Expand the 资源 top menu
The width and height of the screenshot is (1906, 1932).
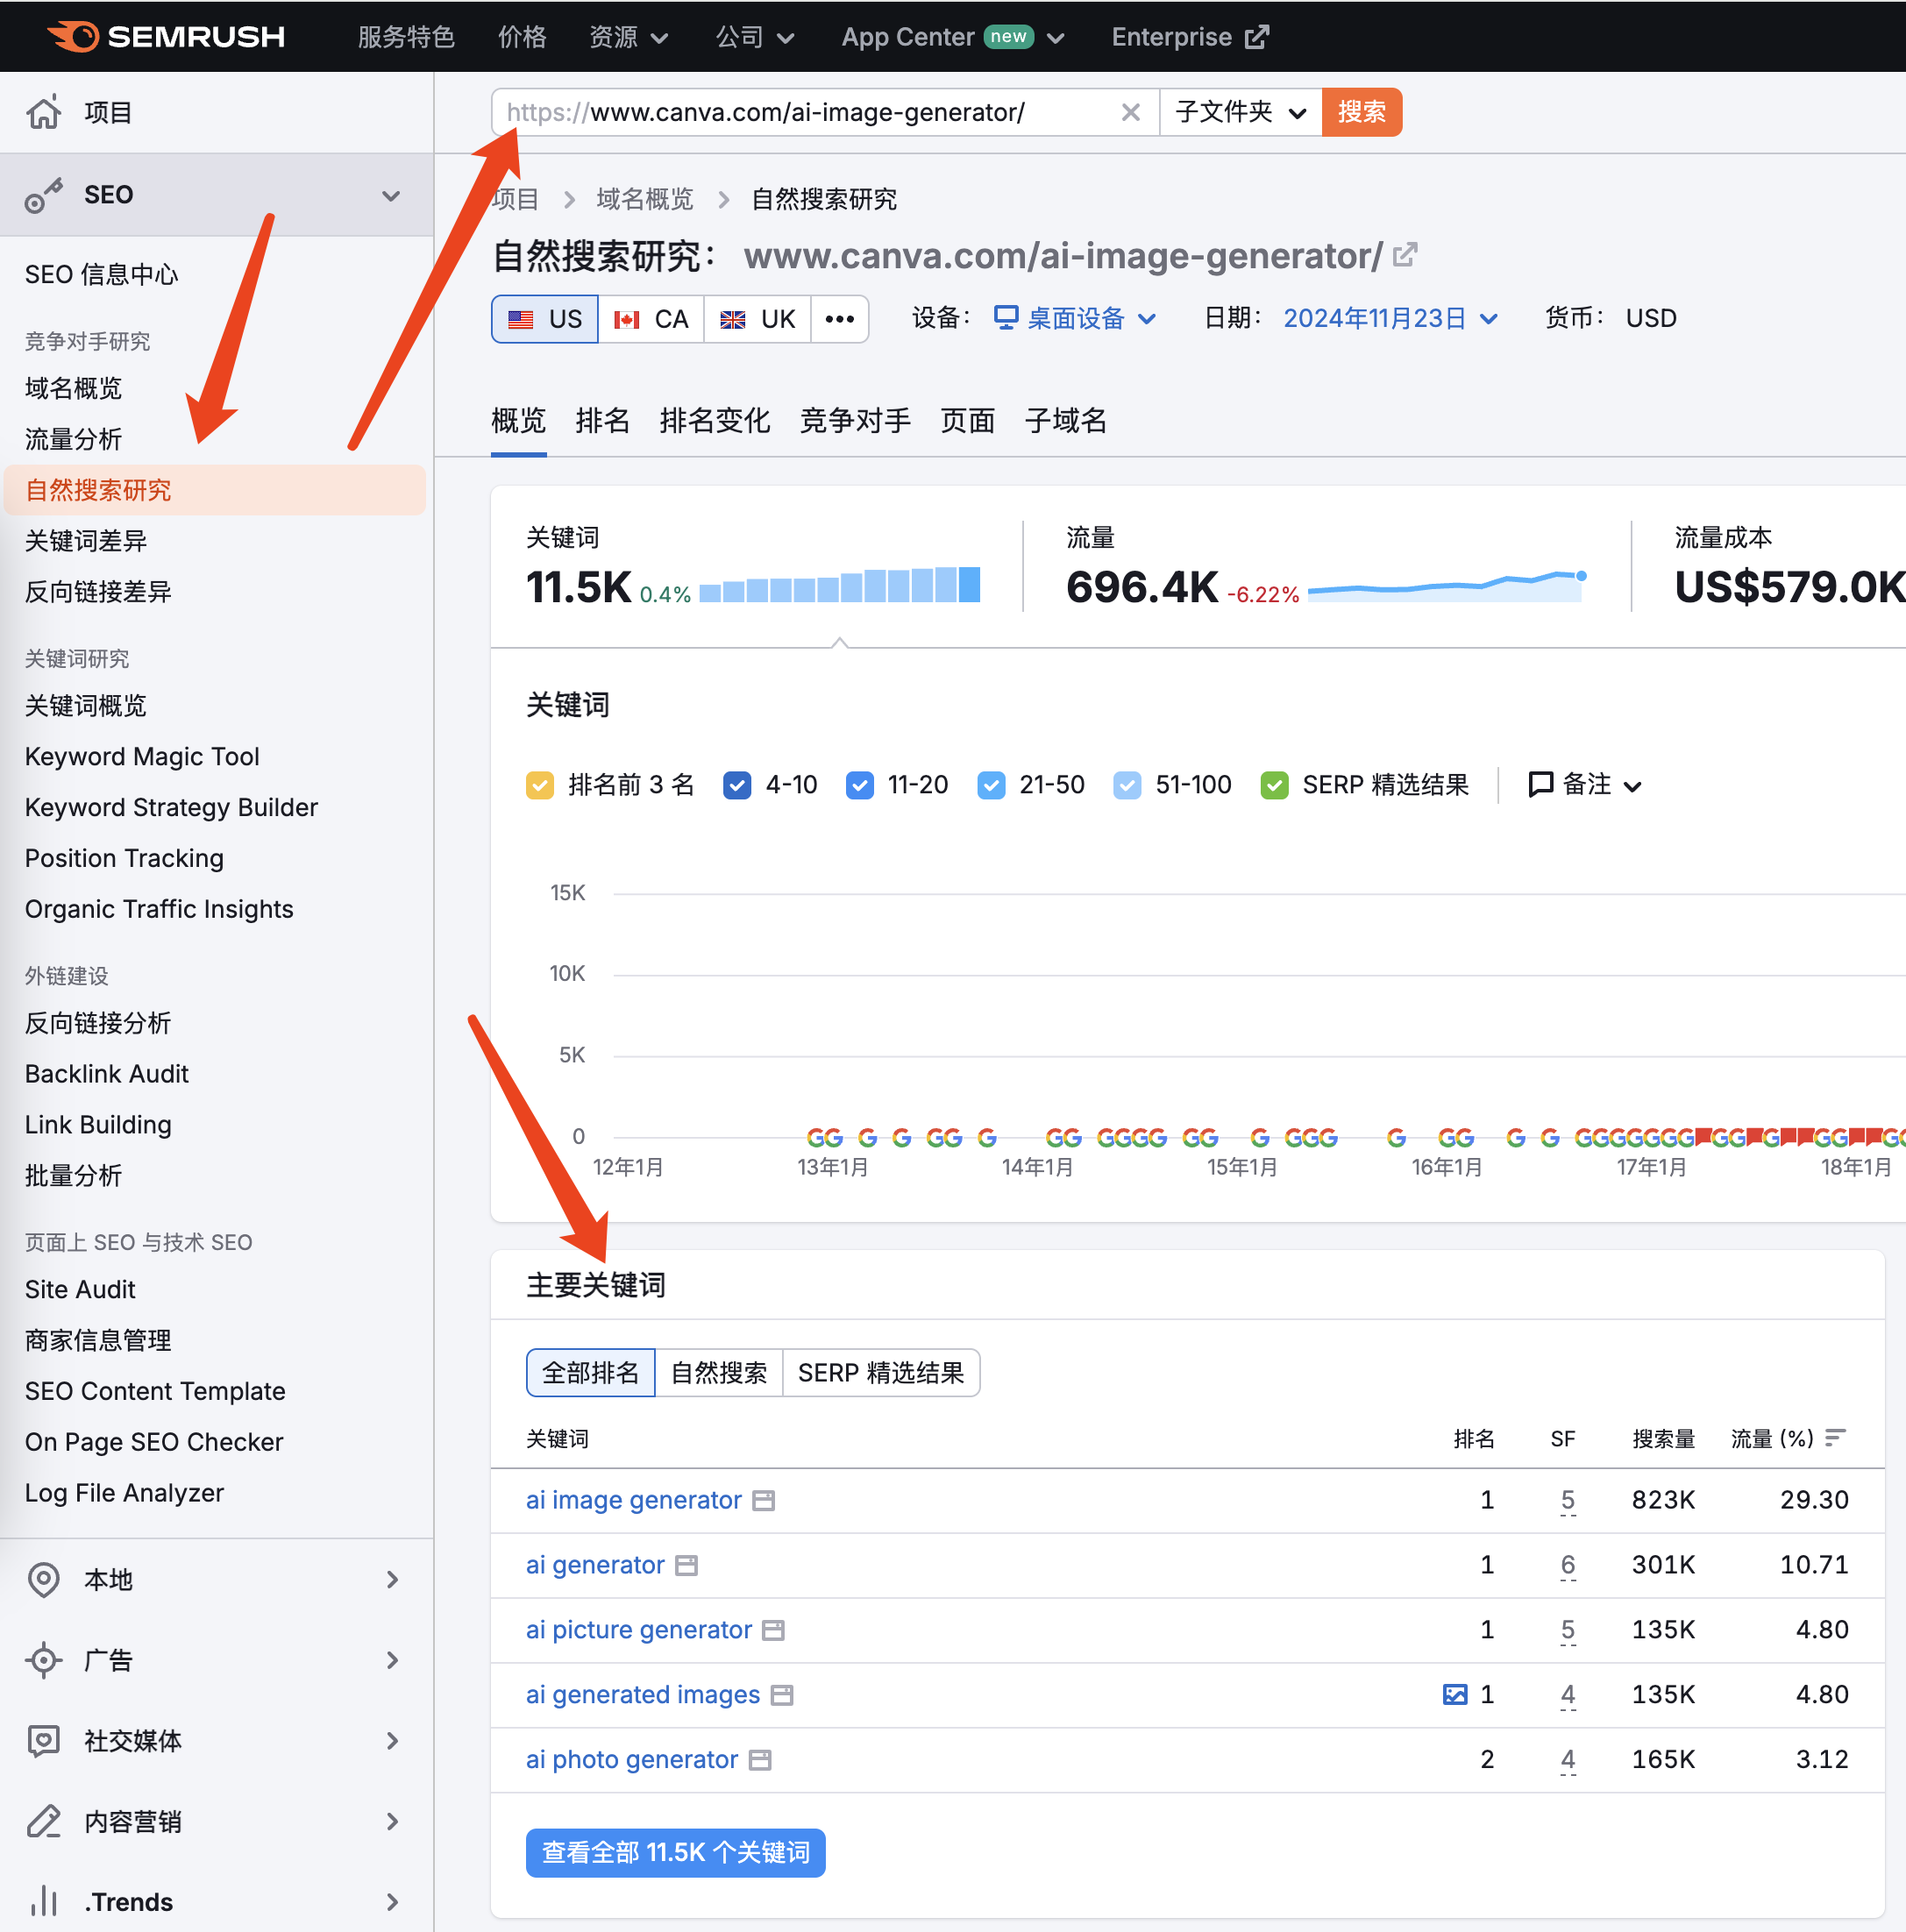coord(628,37)
